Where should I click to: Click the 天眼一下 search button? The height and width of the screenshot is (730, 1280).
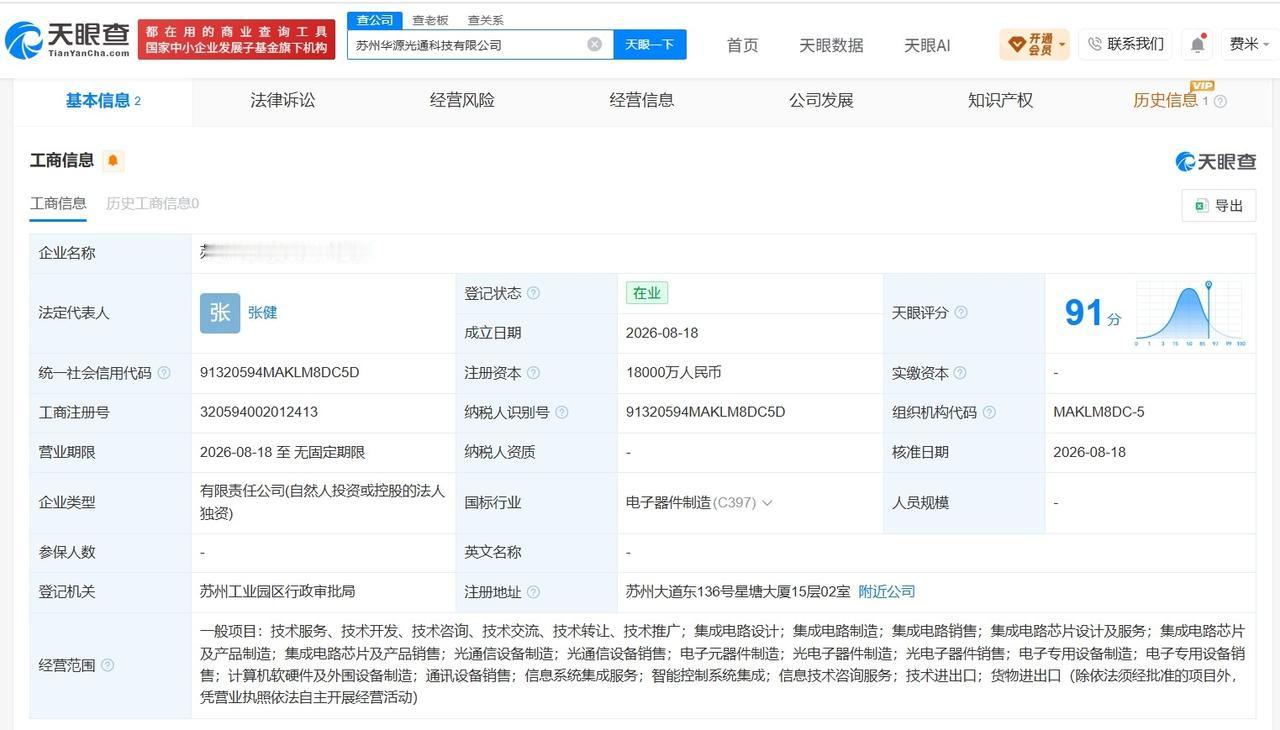coord(650,45)
